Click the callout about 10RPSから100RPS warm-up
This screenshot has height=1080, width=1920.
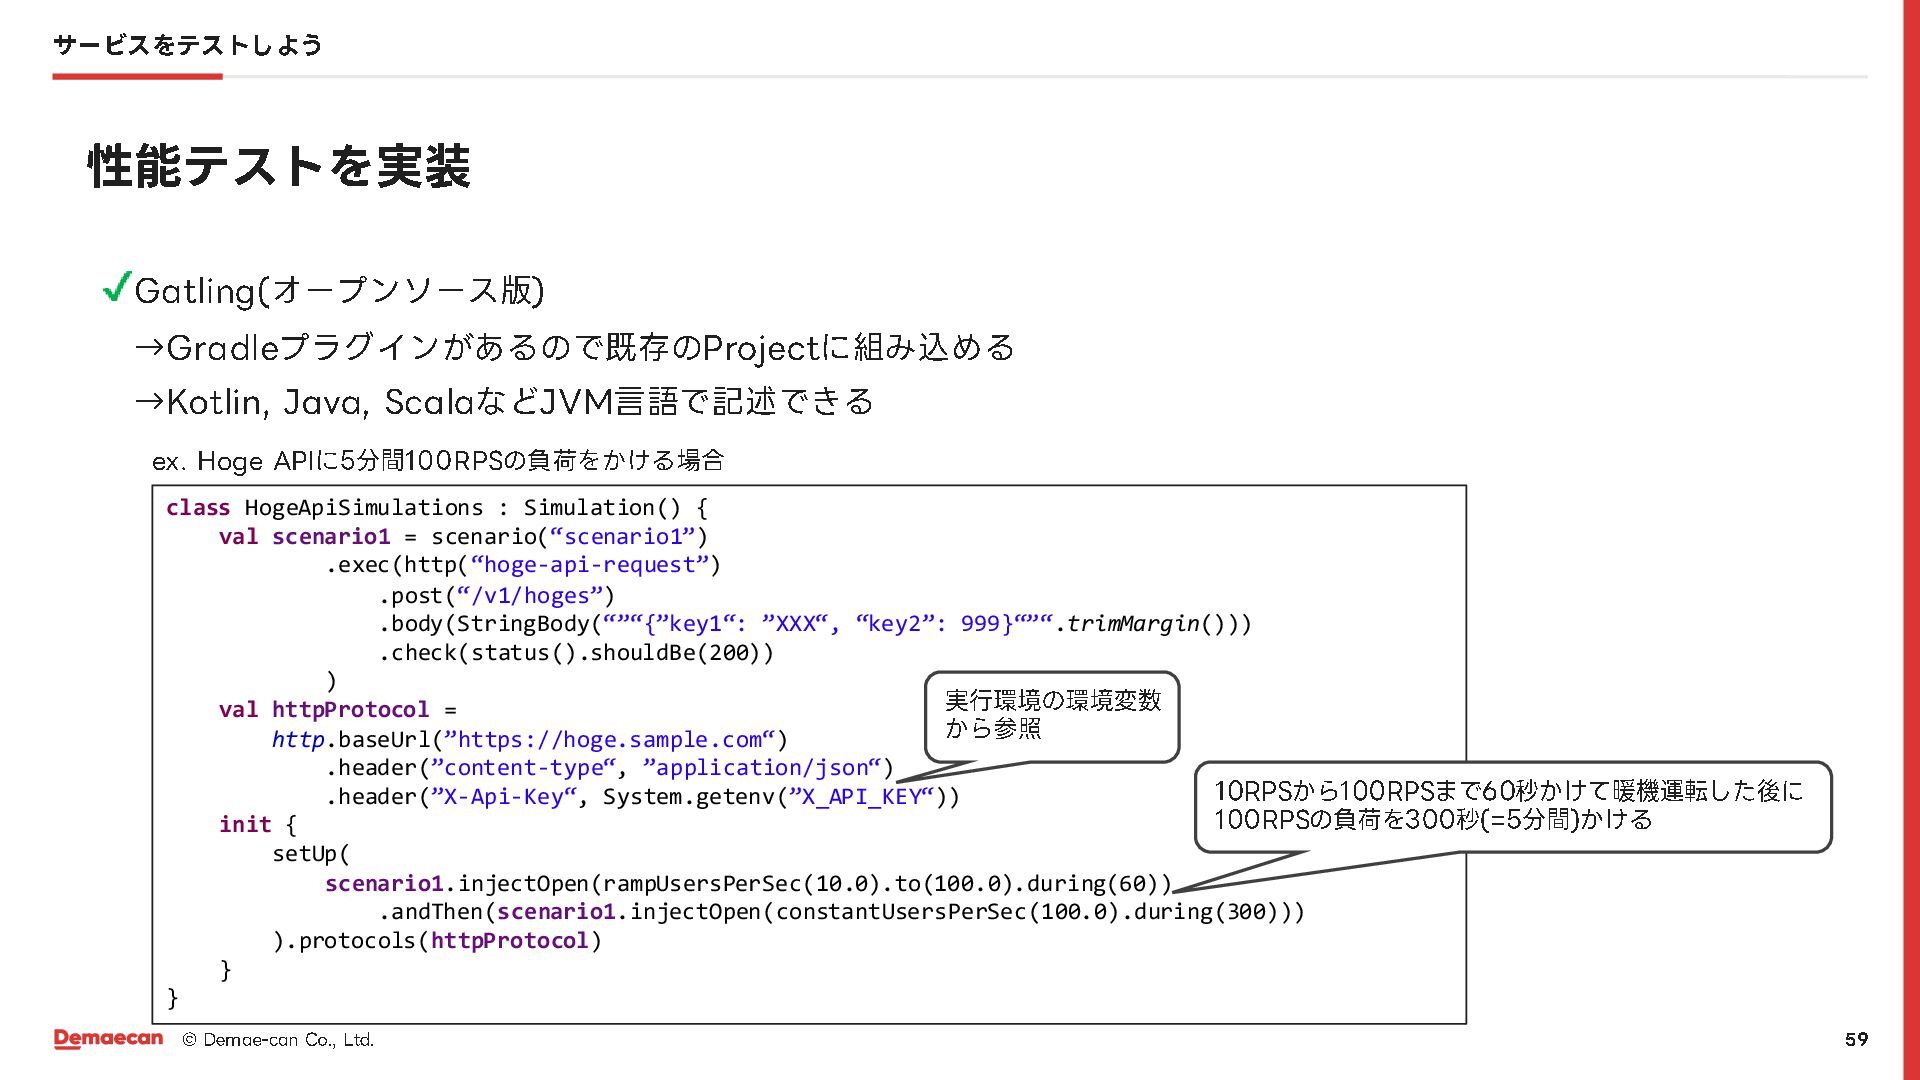(x=1510, y=806)
